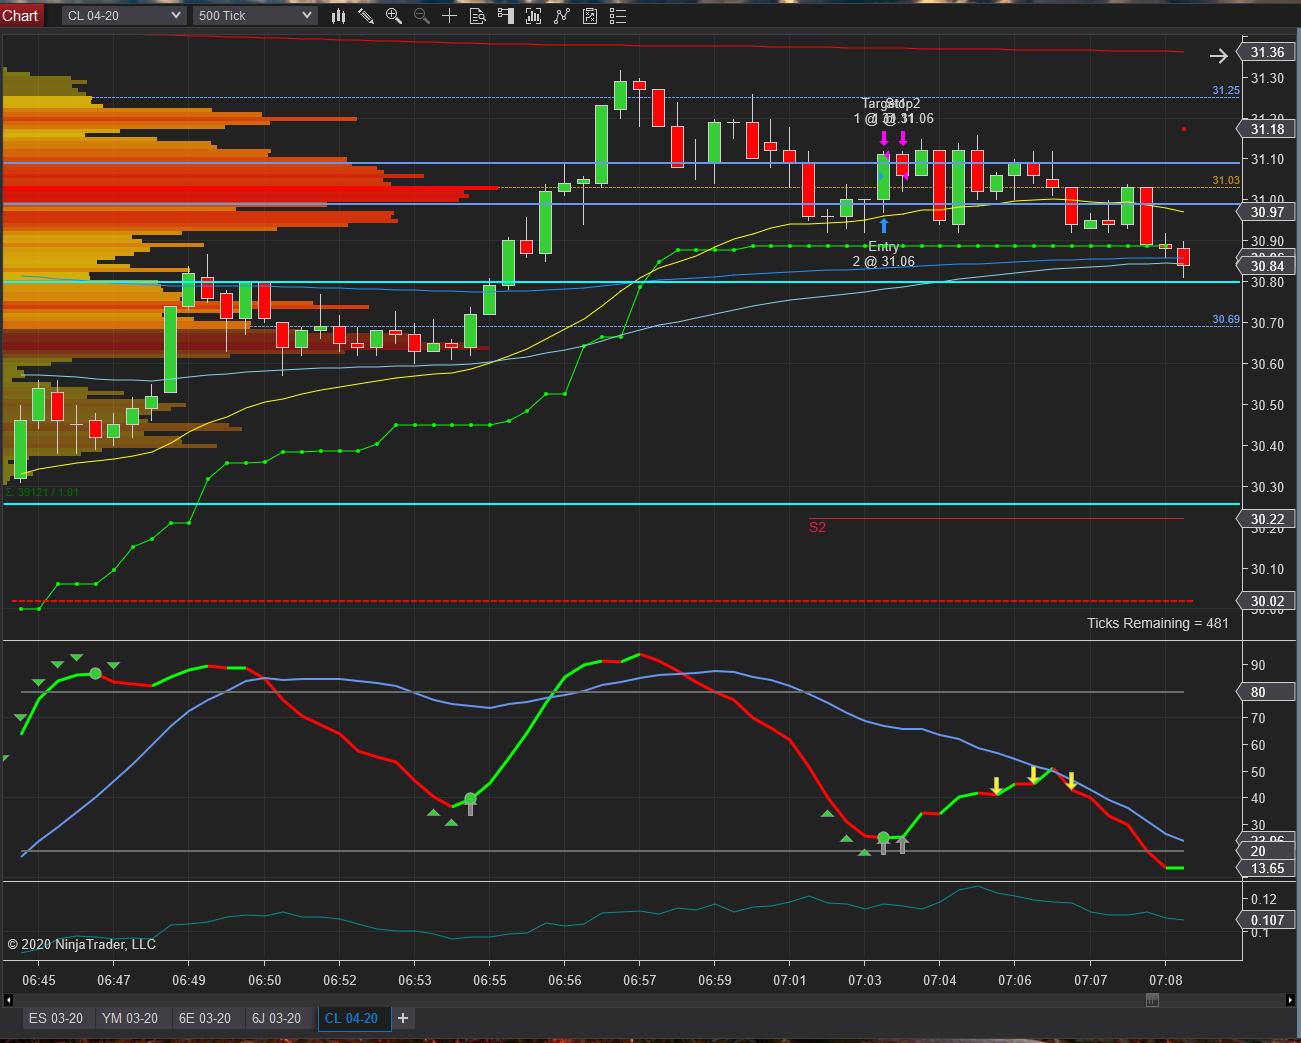Click the Entry 2 @ 31.06 label
Image resolution: width=1301 pixels, height=1043 pixels.
click(x=884, y=254)
